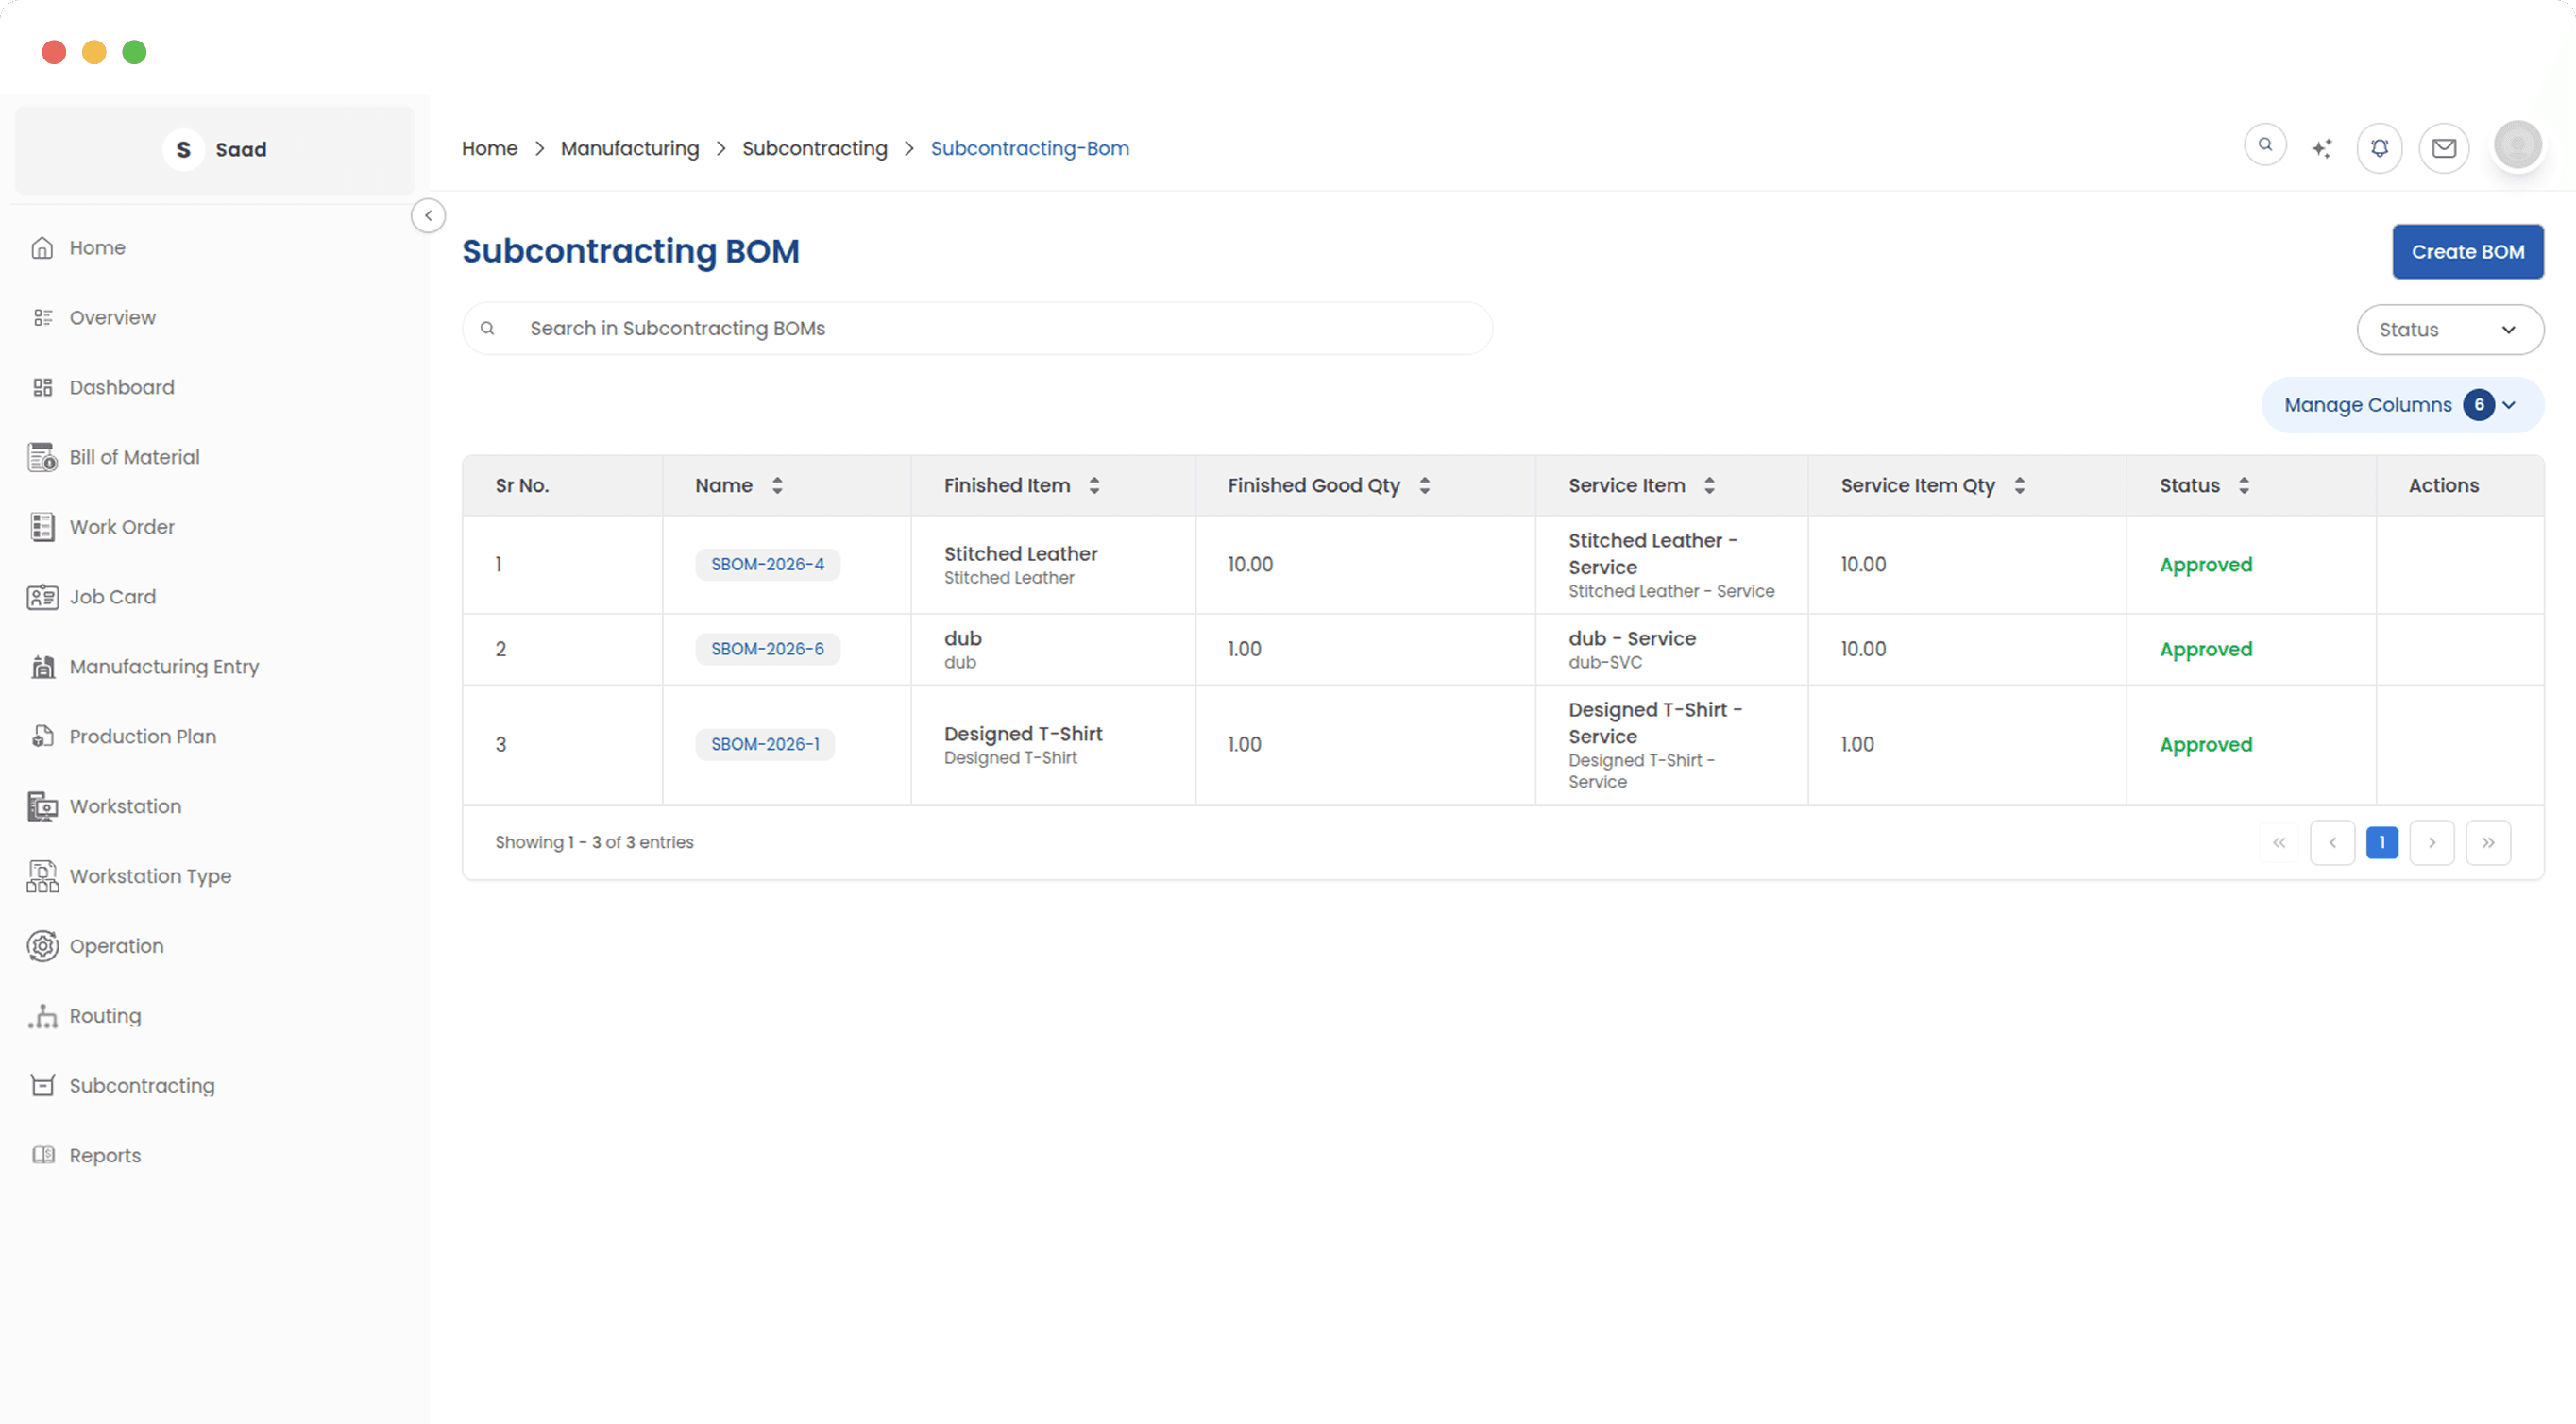Sort by Service Item Qty arrows
The image size is (2576, 1424).
click(2019, 486)
